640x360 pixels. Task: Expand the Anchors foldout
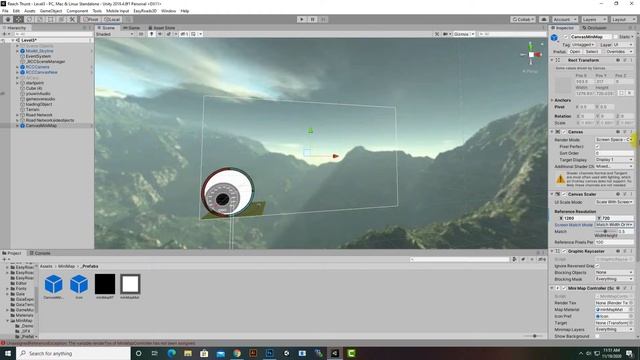coord(552,100)
